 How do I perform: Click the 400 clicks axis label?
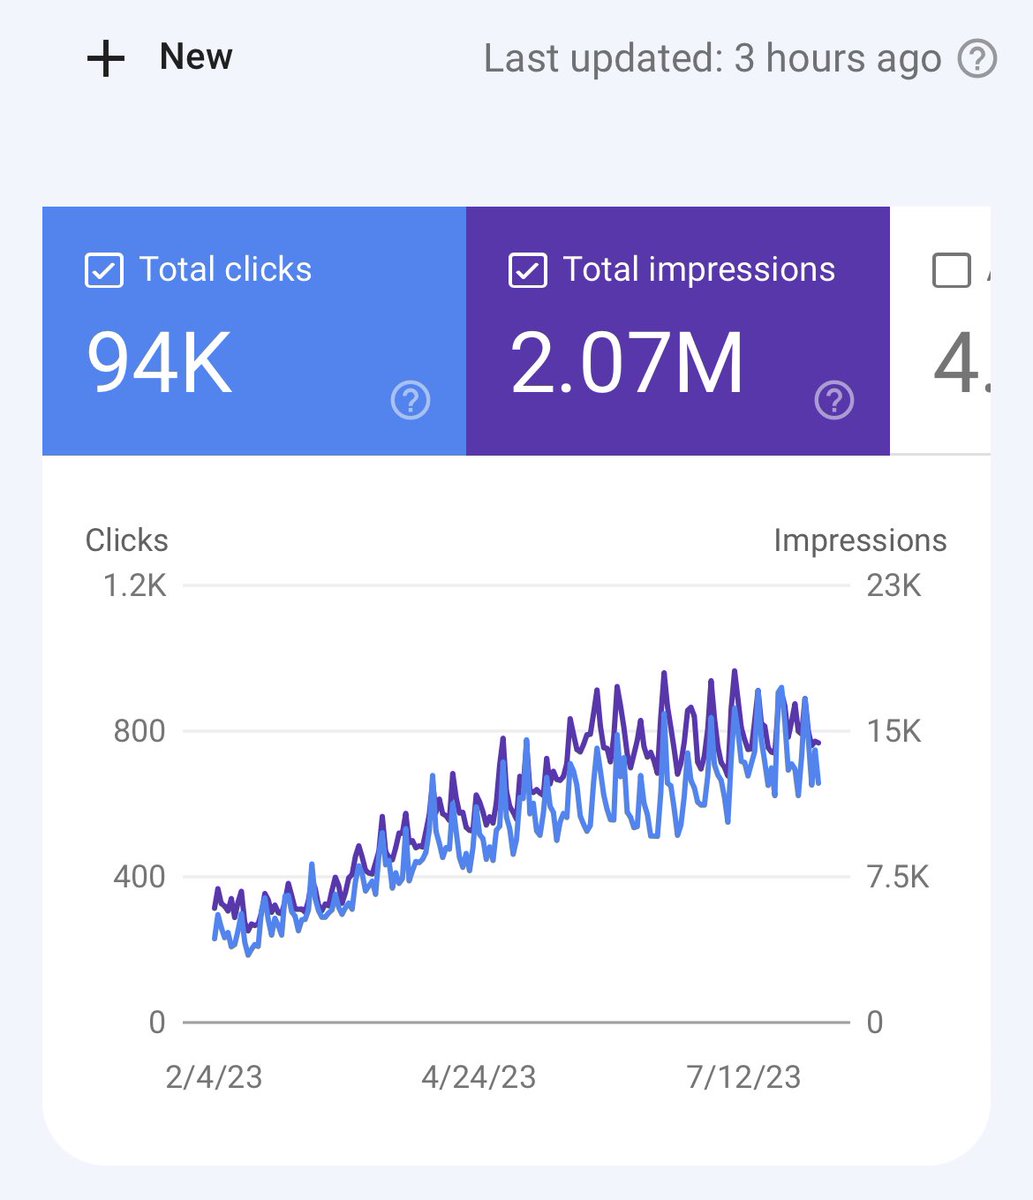click(x=139, y=877)
